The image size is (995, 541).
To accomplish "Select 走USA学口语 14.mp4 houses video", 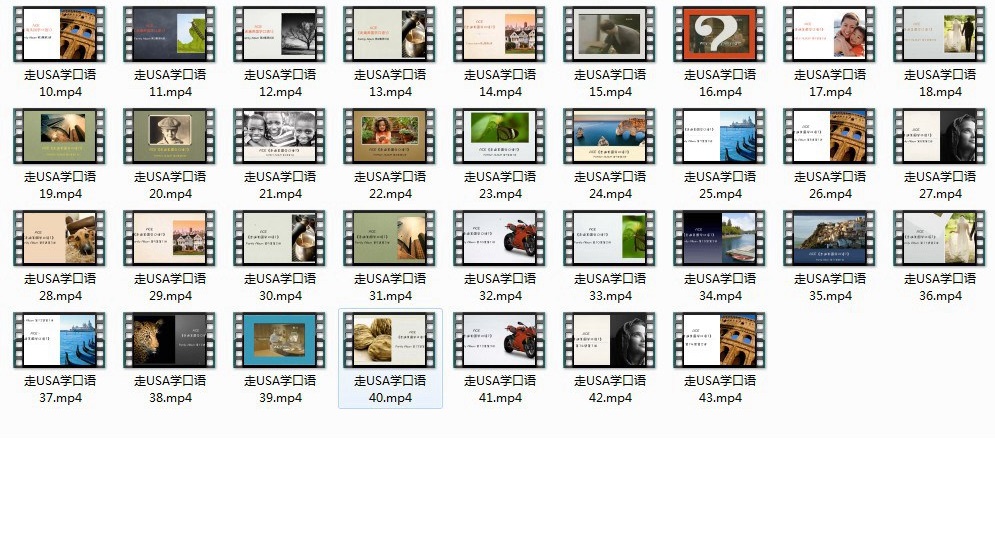I will click(x=500, y=35).
